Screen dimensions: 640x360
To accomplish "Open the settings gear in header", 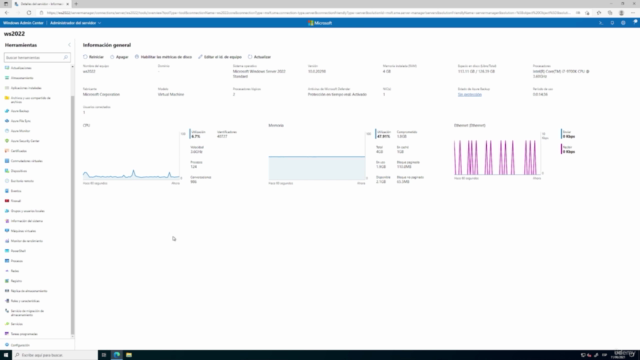I will pyautogui.click(x=623, y=23).
